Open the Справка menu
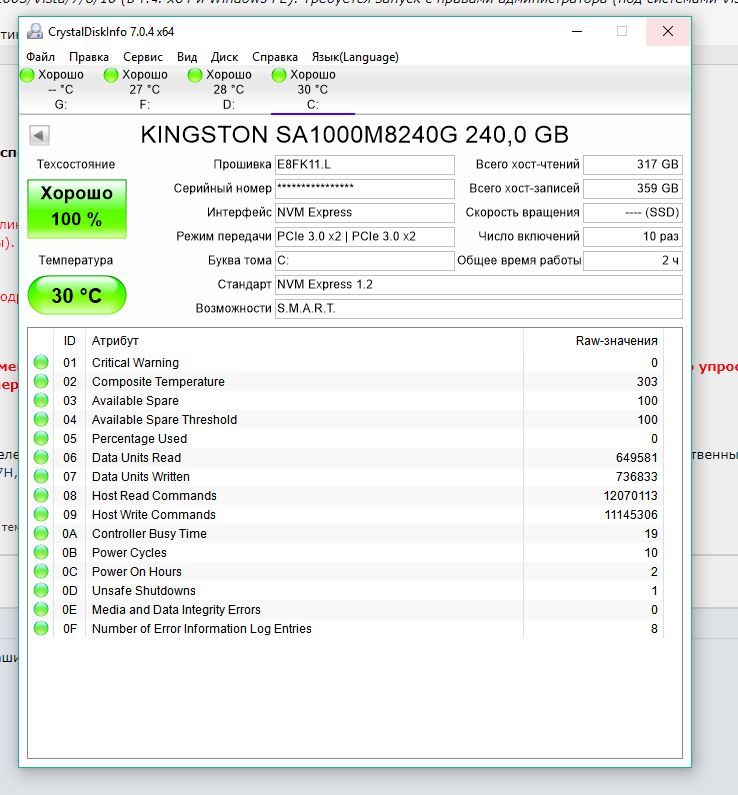This screenshot has height=795, width=738. 275,57
